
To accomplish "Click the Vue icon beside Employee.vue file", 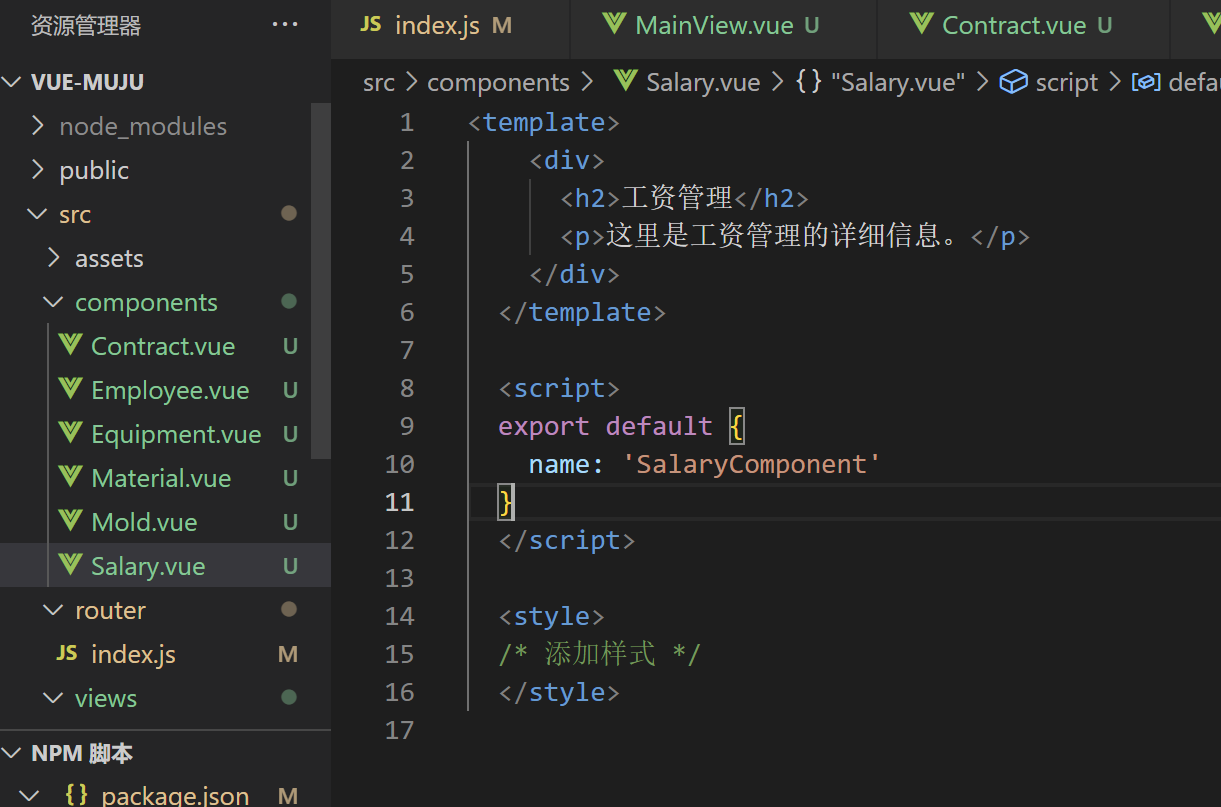I will 70,390.
